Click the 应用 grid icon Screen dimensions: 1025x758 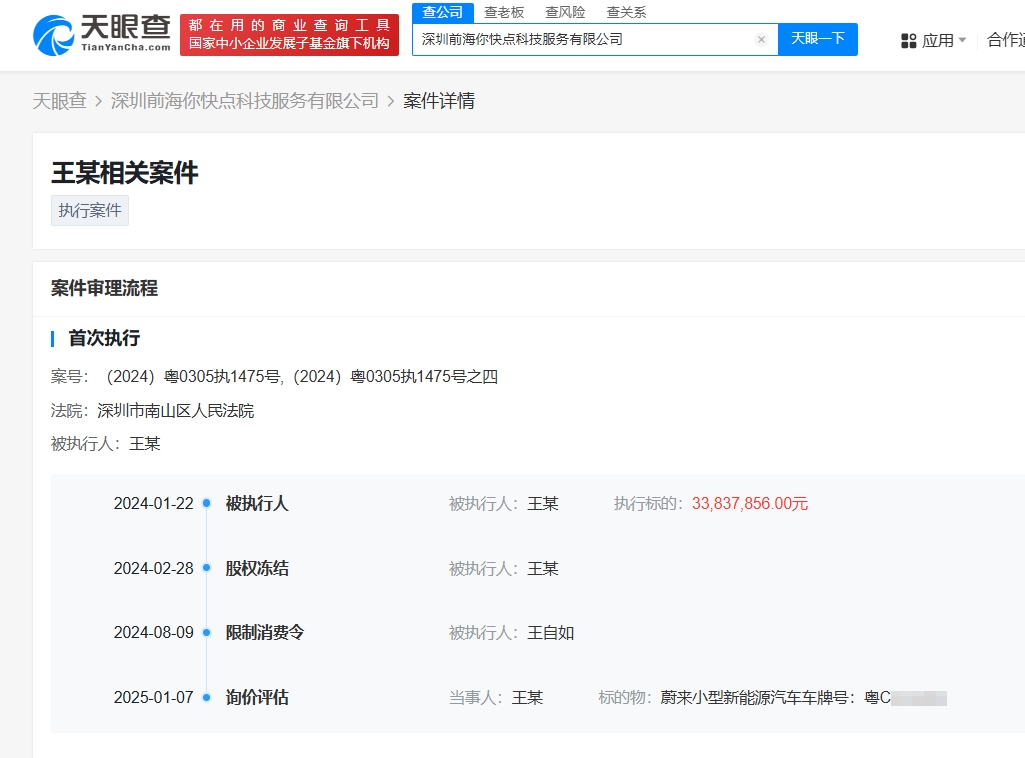(908, 40)
